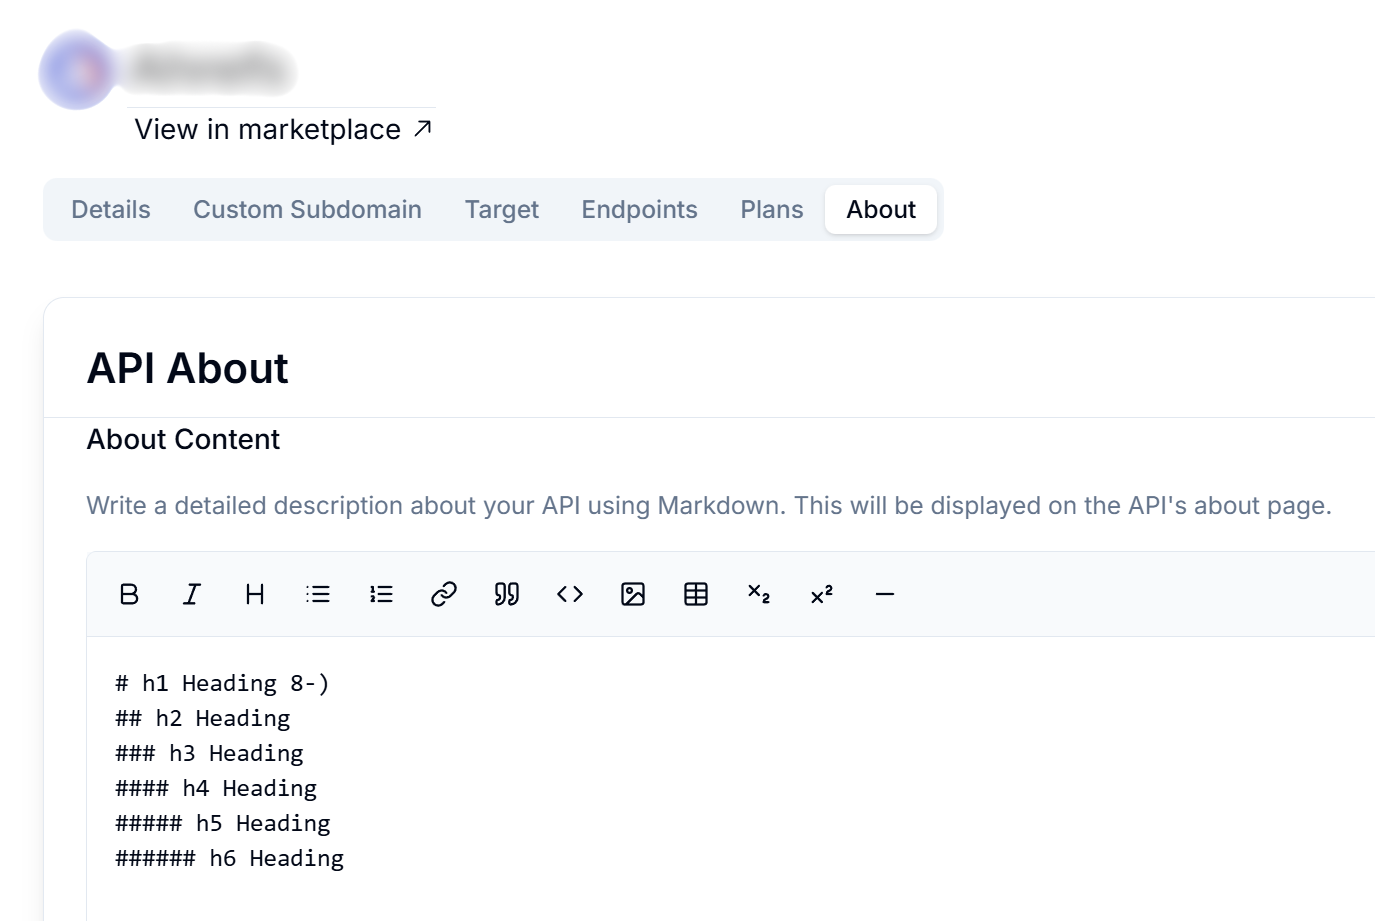Insert a blockquote
Screen dimensions: 1375x921
click(x=507, y=594)
